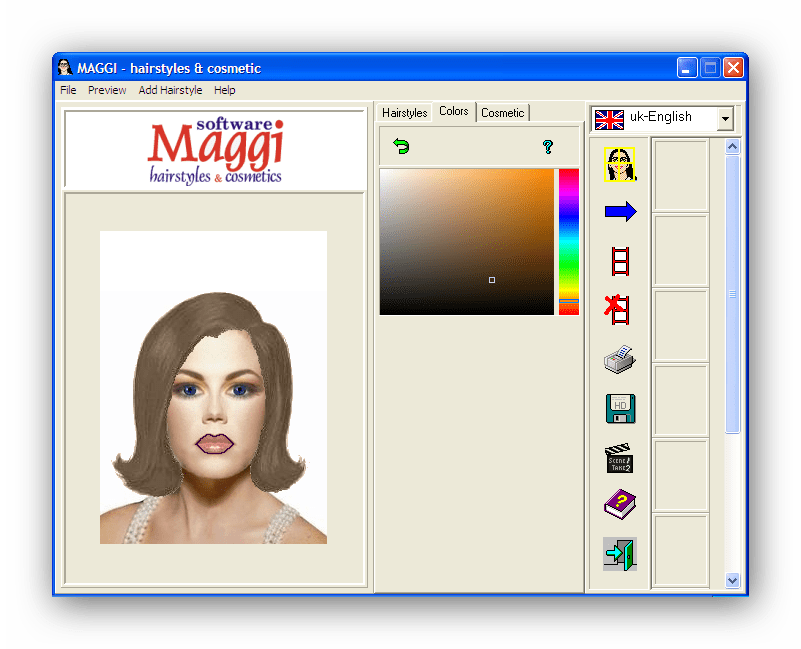Open the Preview menu
Image resolution: width=801 pixels, height=649 pixels.
[107, 90]
